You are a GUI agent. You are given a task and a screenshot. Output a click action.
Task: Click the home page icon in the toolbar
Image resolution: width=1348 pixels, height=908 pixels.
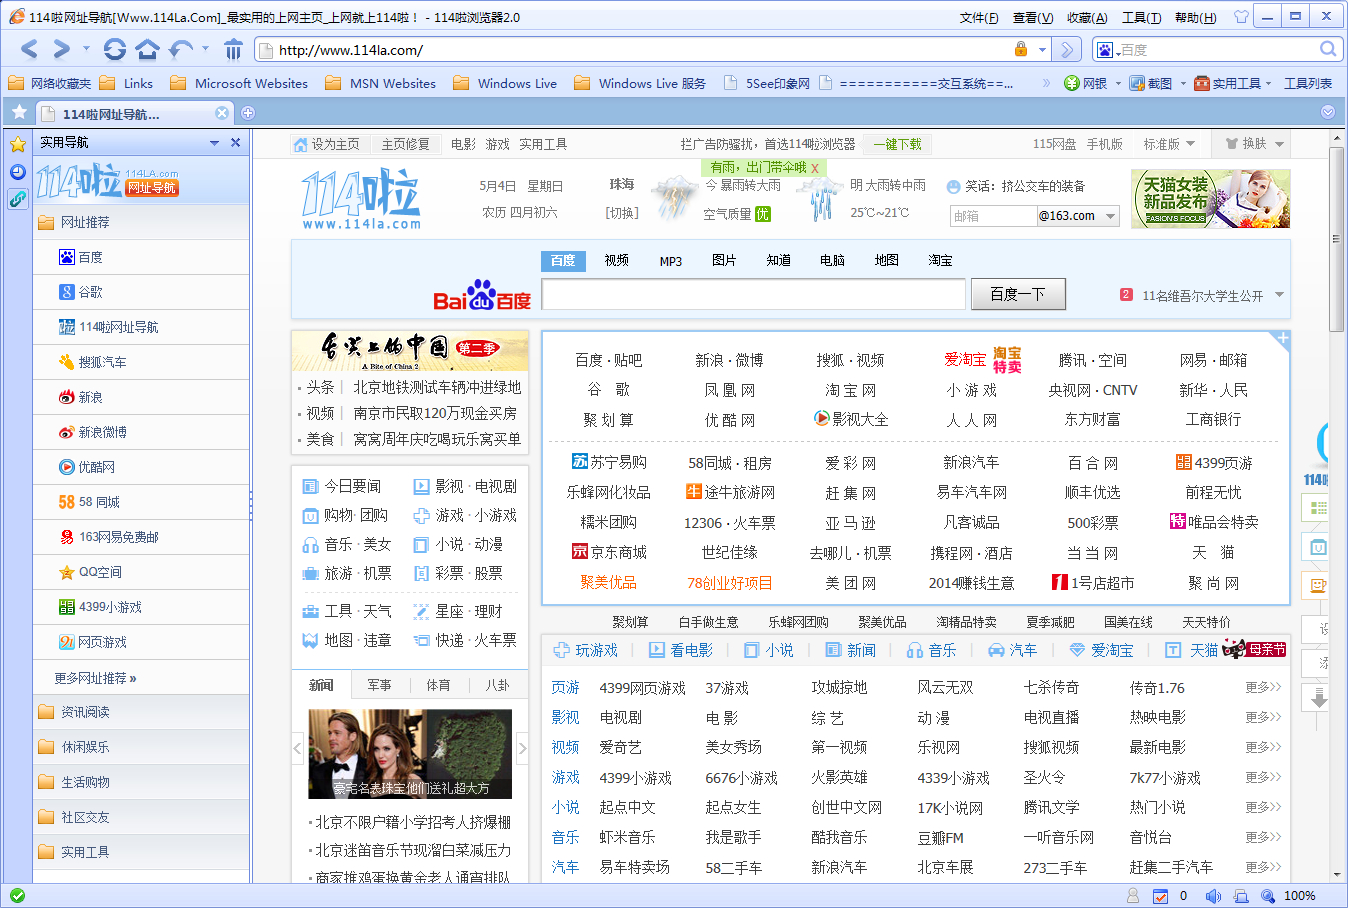[x=148, y=47]
